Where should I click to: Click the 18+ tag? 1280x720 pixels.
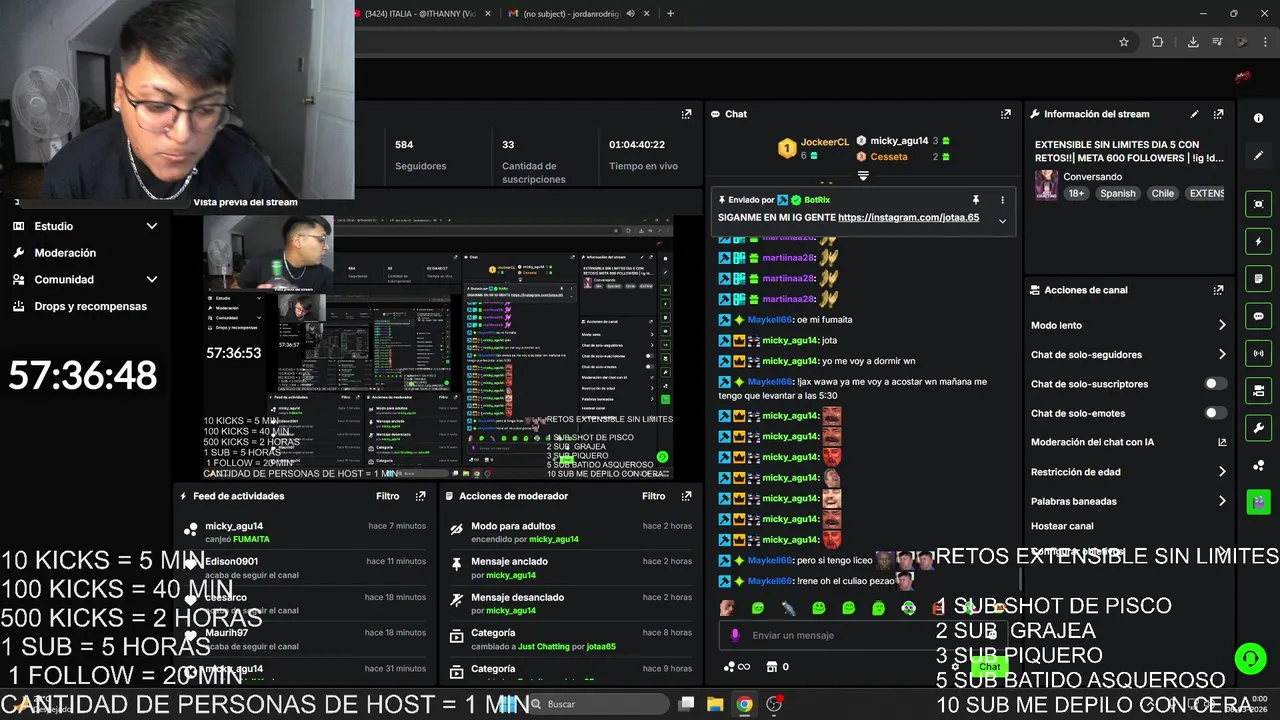(1075, 193)
